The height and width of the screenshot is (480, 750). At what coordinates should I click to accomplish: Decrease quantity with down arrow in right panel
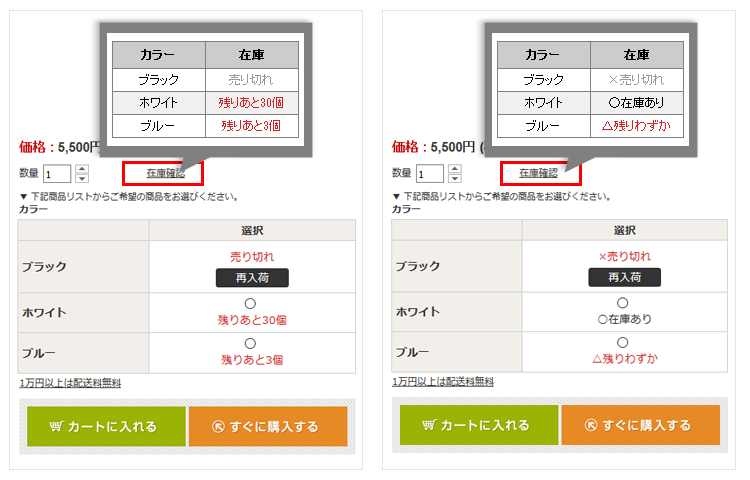[456, 178]
